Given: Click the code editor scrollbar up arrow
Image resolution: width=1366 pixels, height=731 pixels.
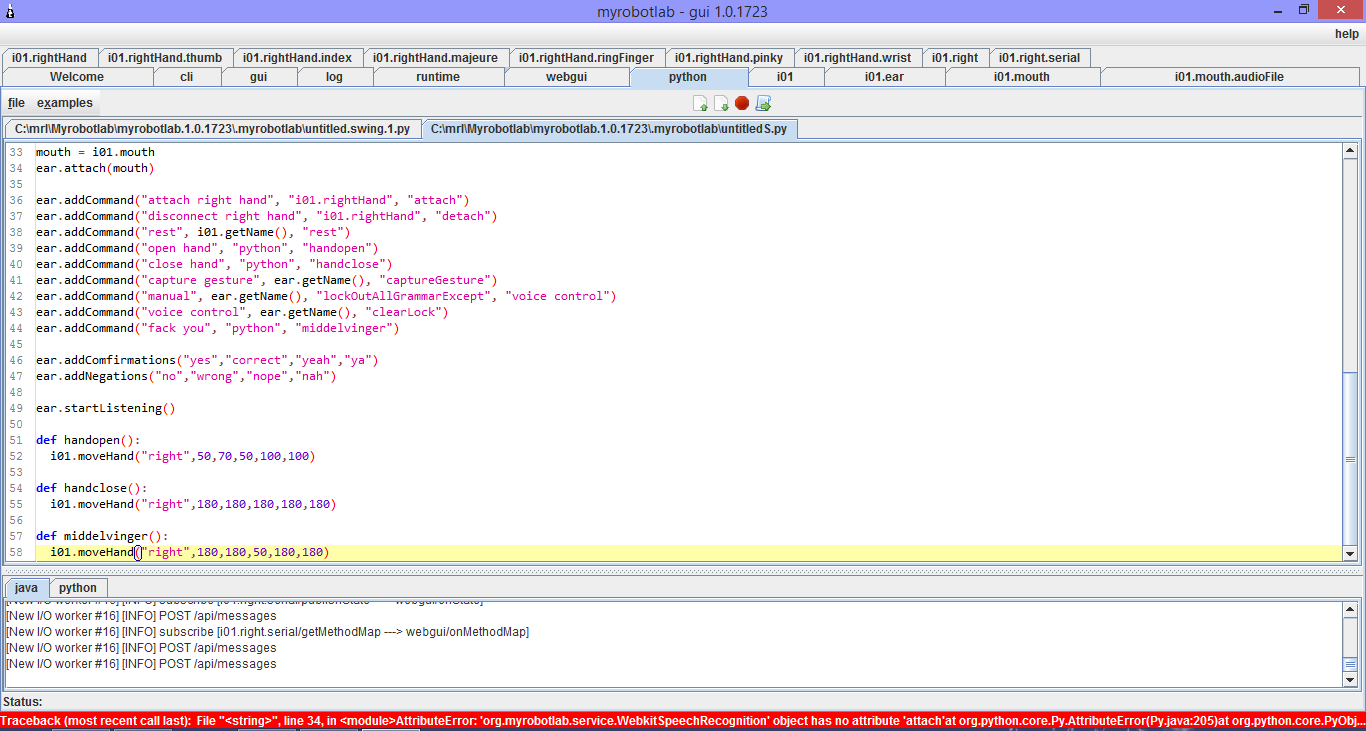Looking at the screenshot, I should [x=1350, y=151].
